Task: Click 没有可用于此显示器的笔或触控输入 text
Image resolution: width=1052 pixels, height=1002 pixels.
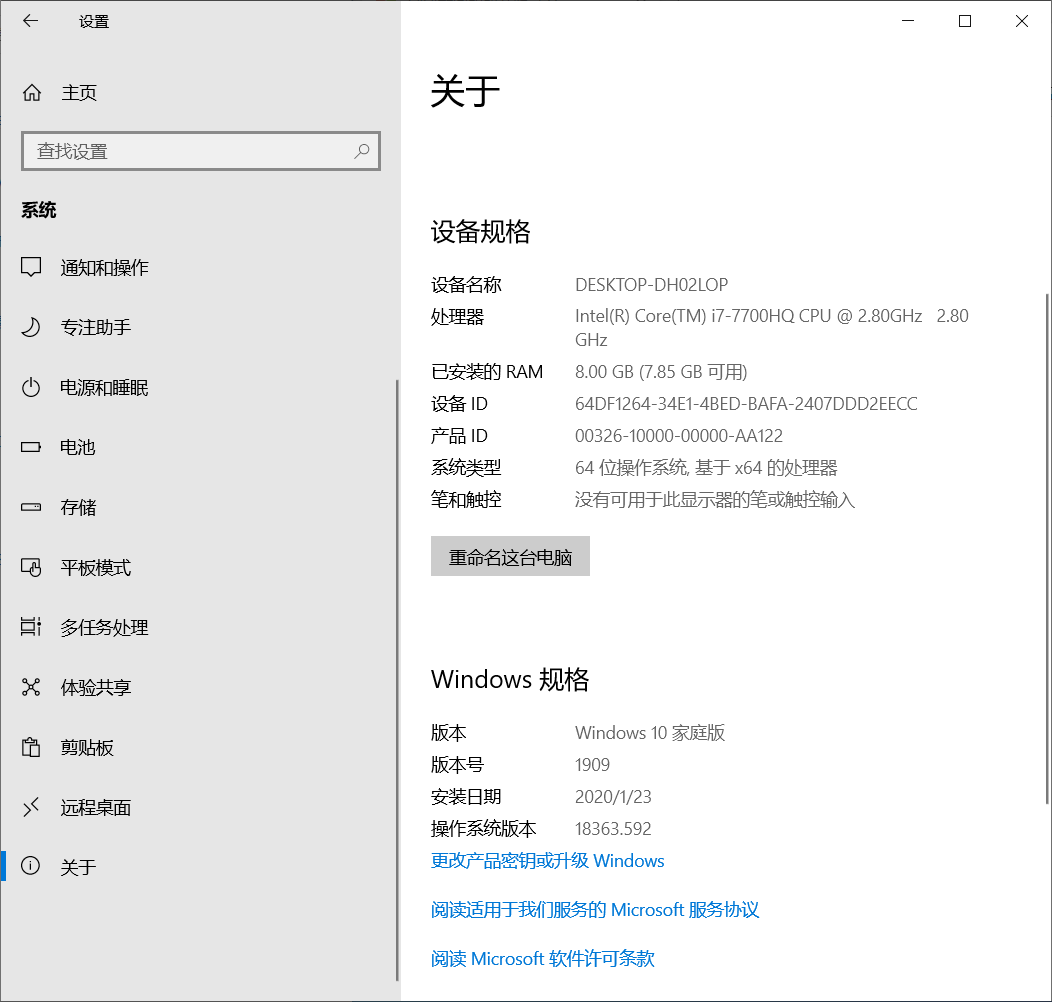Action: click(x=715, y=500)
